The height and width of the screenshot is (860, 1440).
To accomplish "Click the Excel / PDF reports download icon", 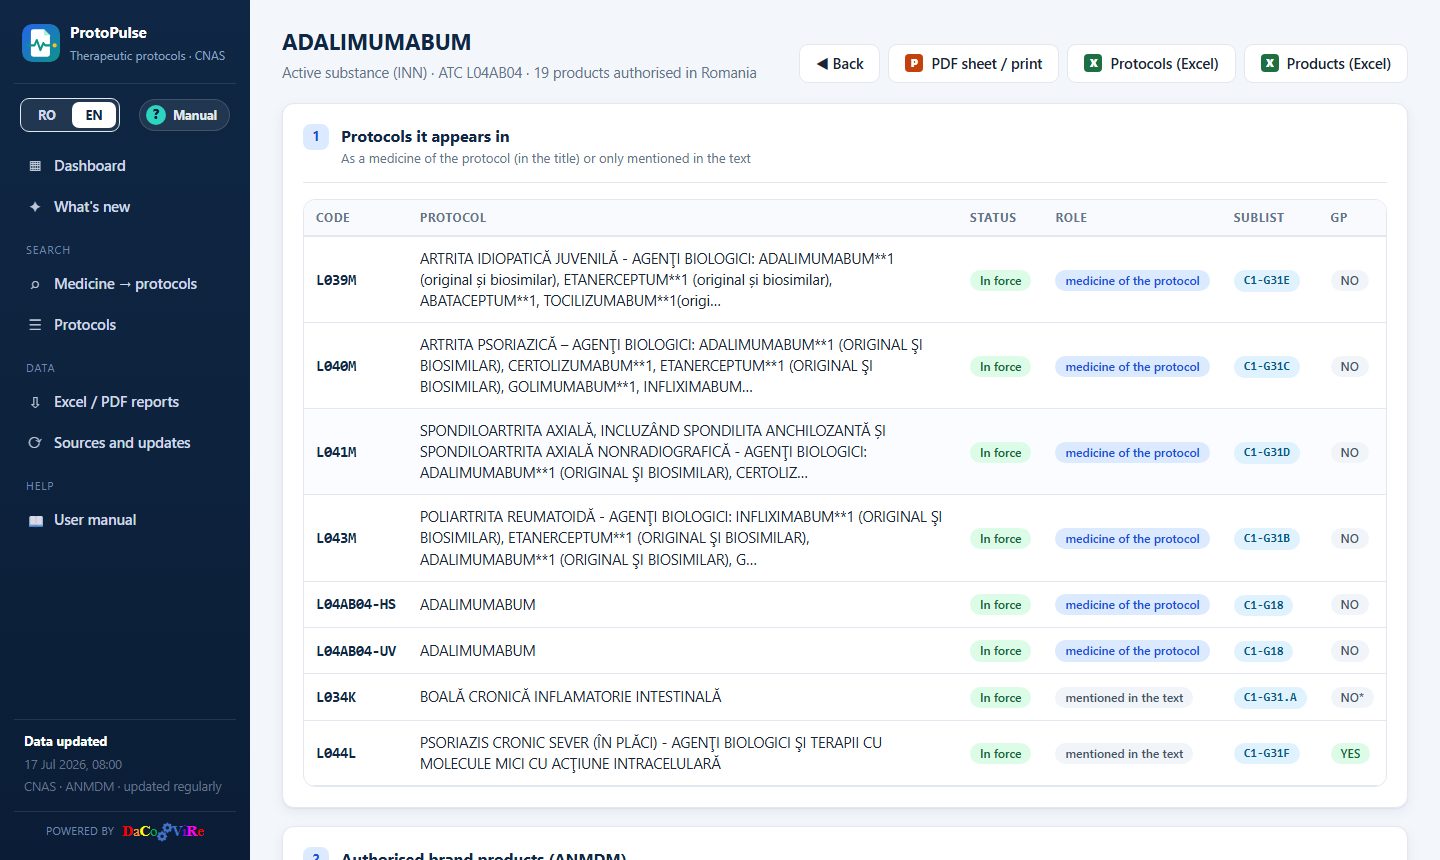I will pyautogui.click(x=35, y=402).
